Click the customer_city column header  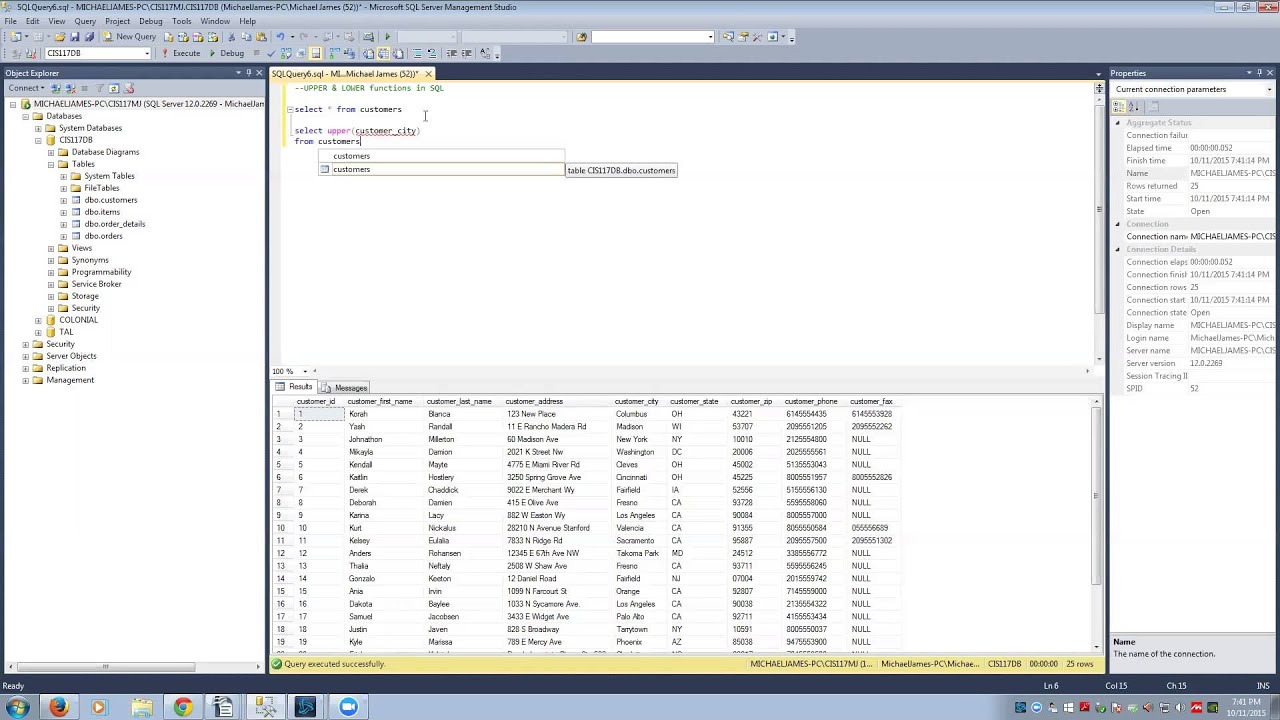coord(637,401)
